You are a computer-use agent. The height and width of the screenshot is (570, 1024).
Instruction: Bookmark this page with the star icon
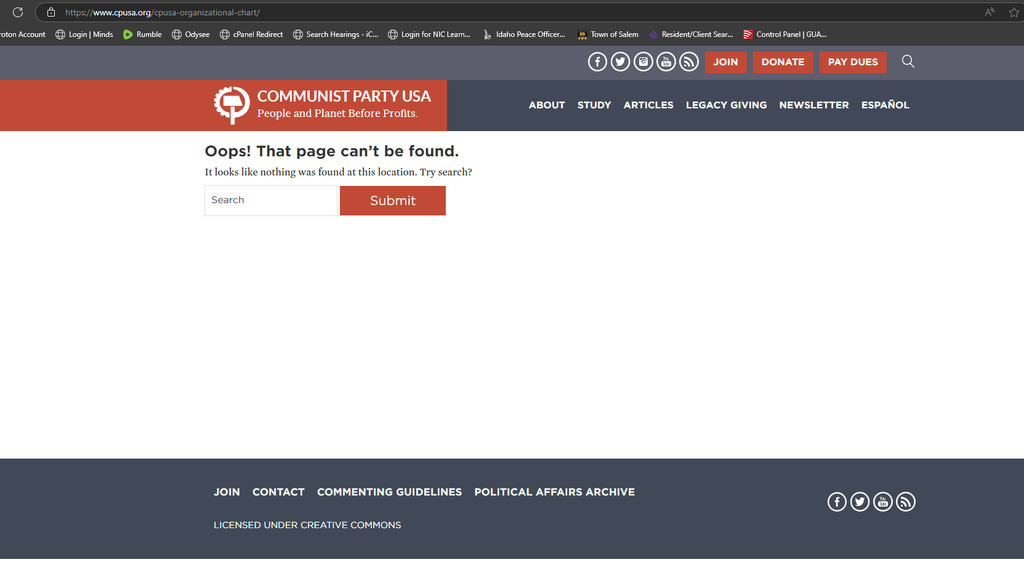click(x=1014, y=12)
